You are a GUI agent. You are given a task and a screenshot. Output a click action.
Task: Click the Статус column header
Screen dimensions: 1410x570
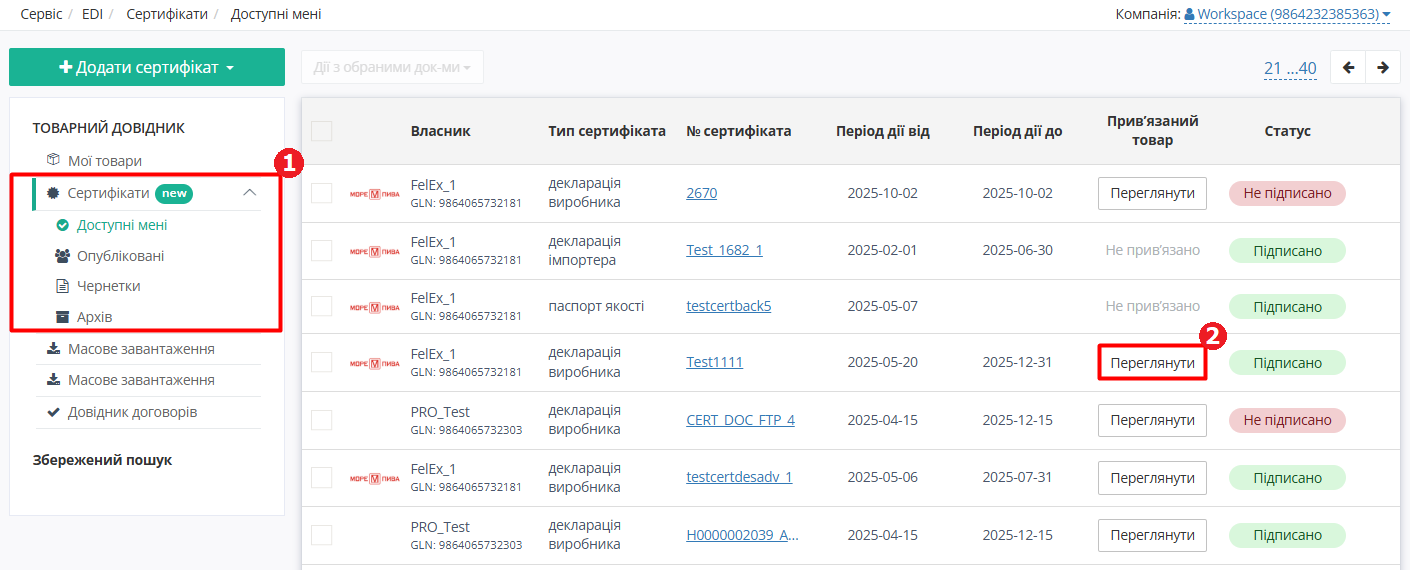click(1287, 131)
